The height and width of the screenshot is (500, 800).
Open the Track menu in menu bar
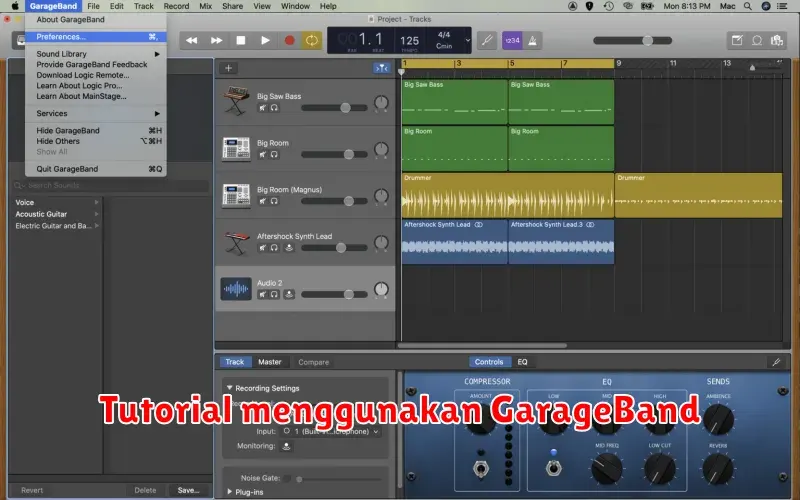143,6
